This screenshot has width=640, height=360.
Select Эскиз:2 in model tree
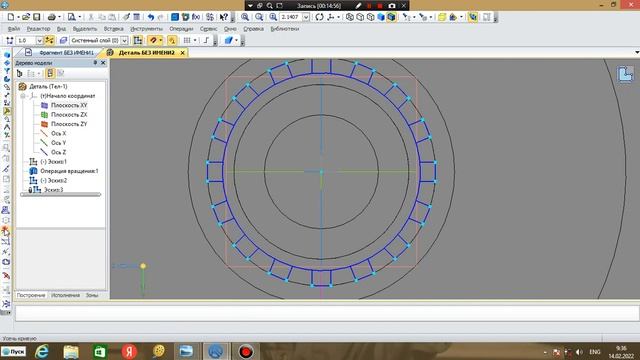pyautogui.click(x=53, y=180)
